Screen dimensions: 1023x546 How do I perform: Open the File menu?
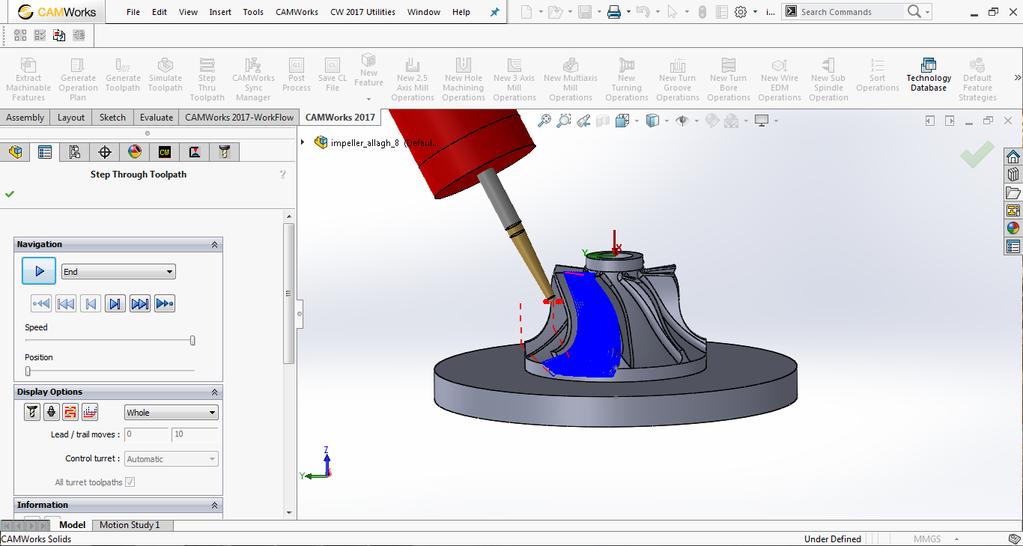pyautogui.click(x=133, y=12)
